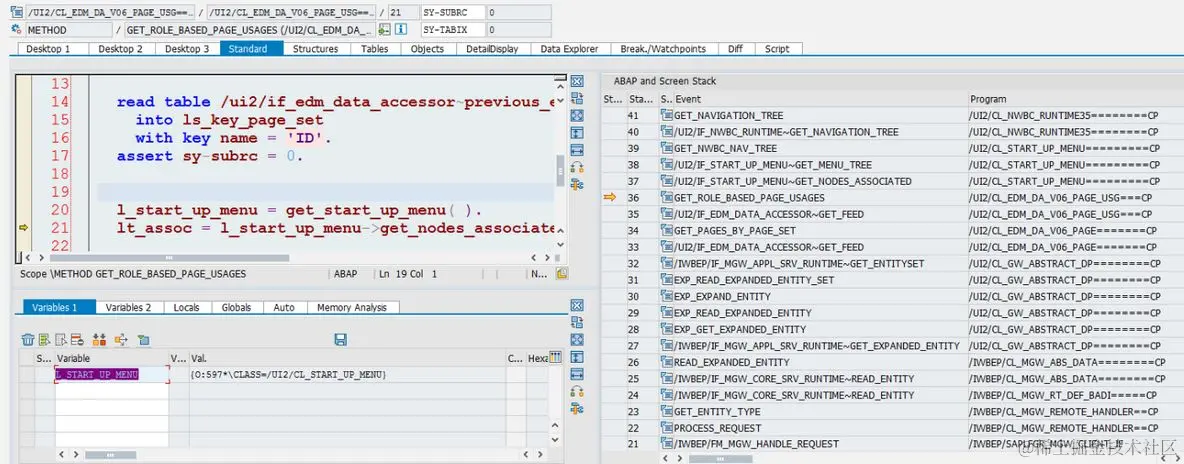This screenshot has width=1184, height=464.
Task: Delete variable rows with trash icon
Action: [x=28, y=340]
